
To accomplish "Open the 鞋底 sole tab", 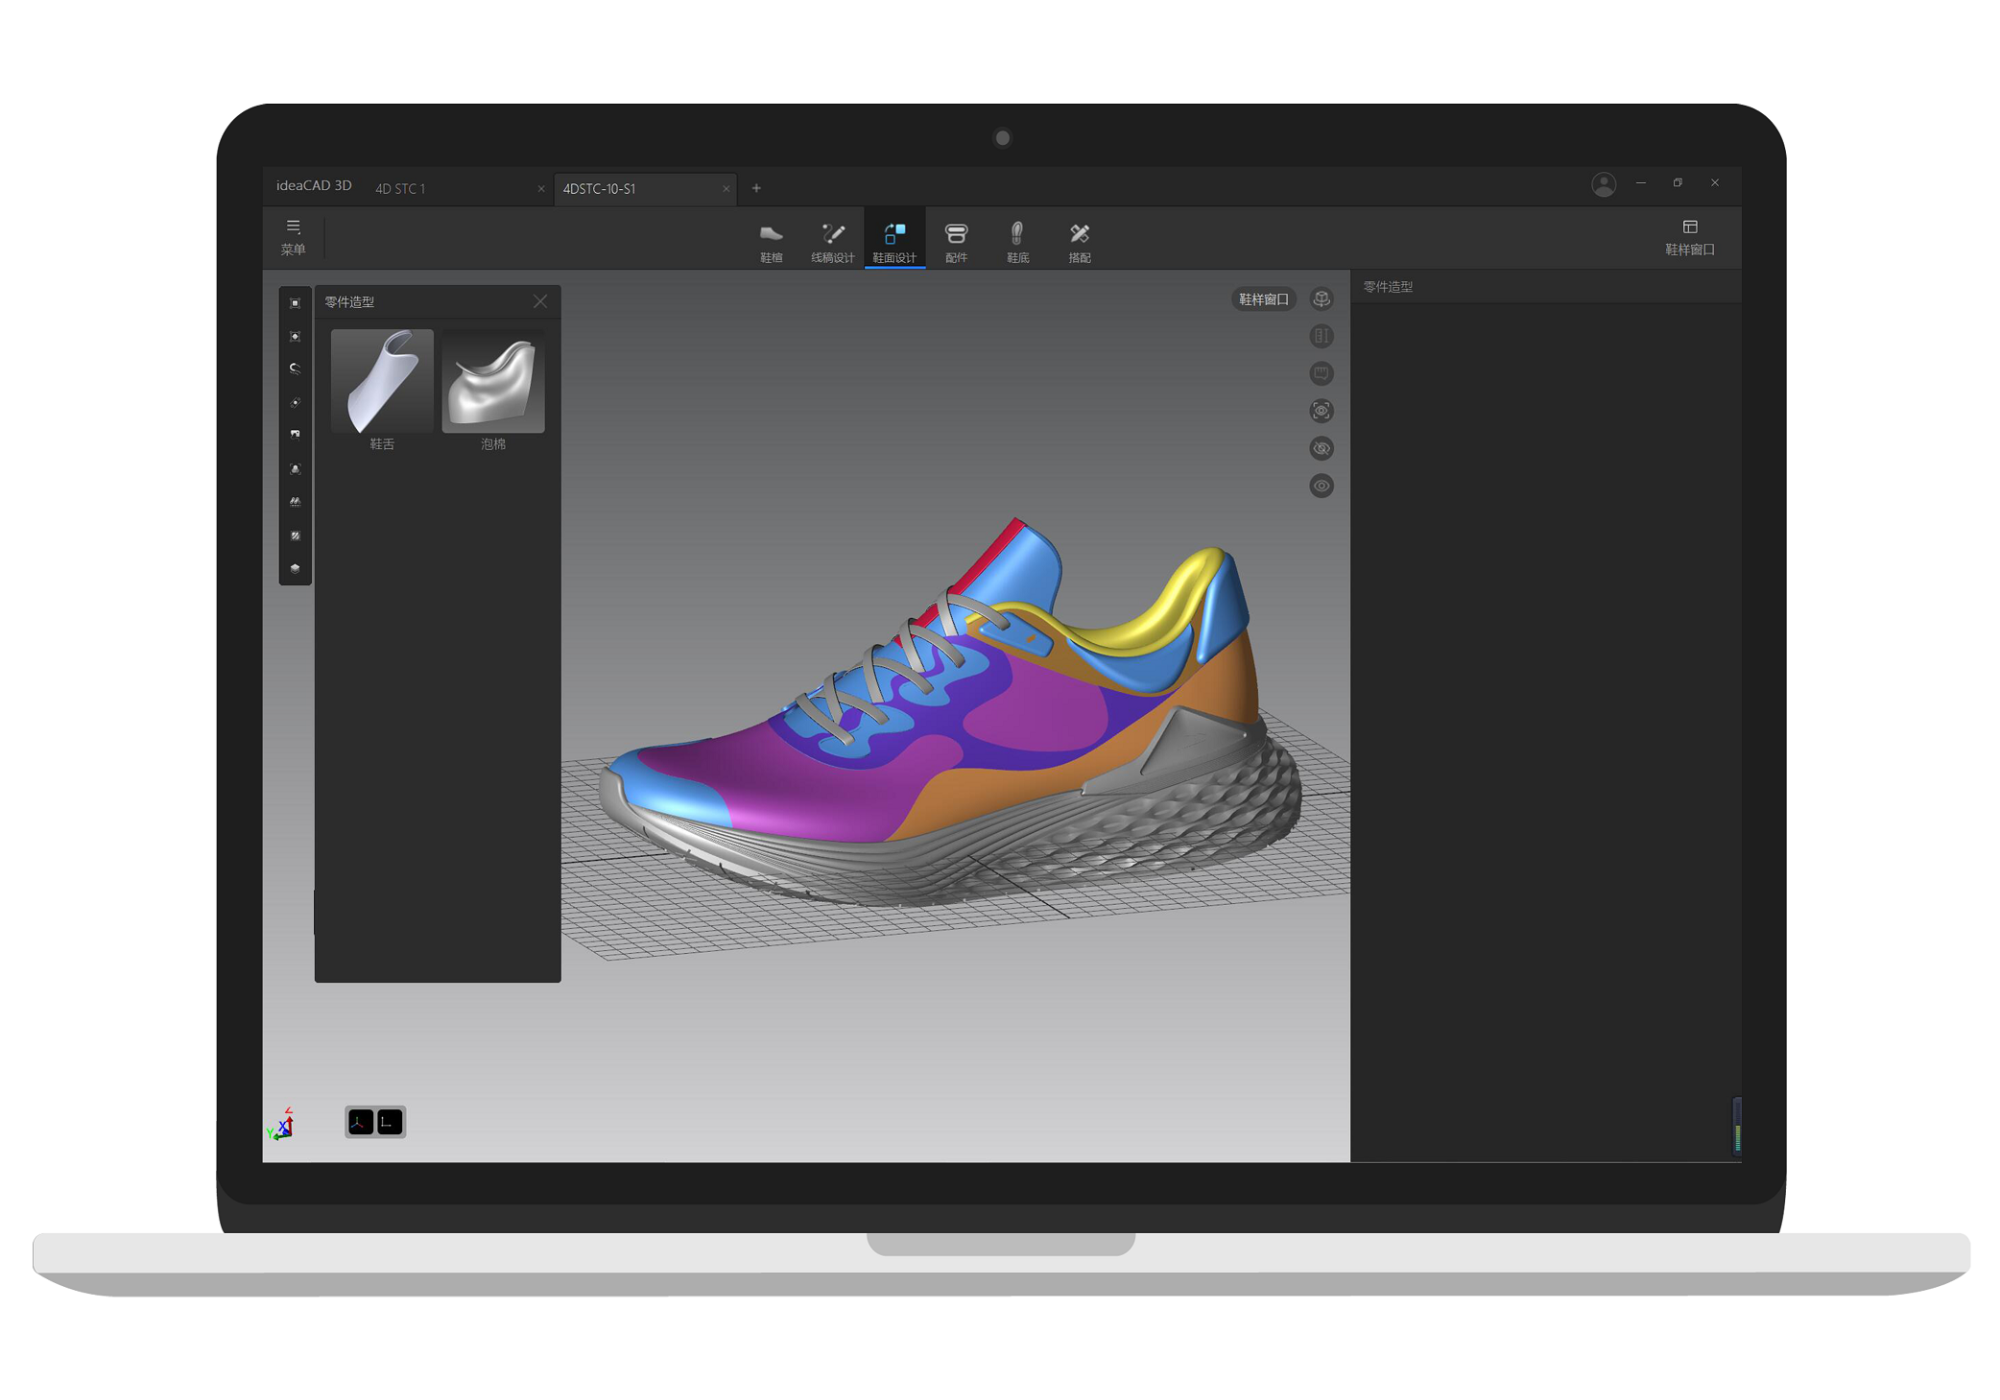I will coord(1017,241).
